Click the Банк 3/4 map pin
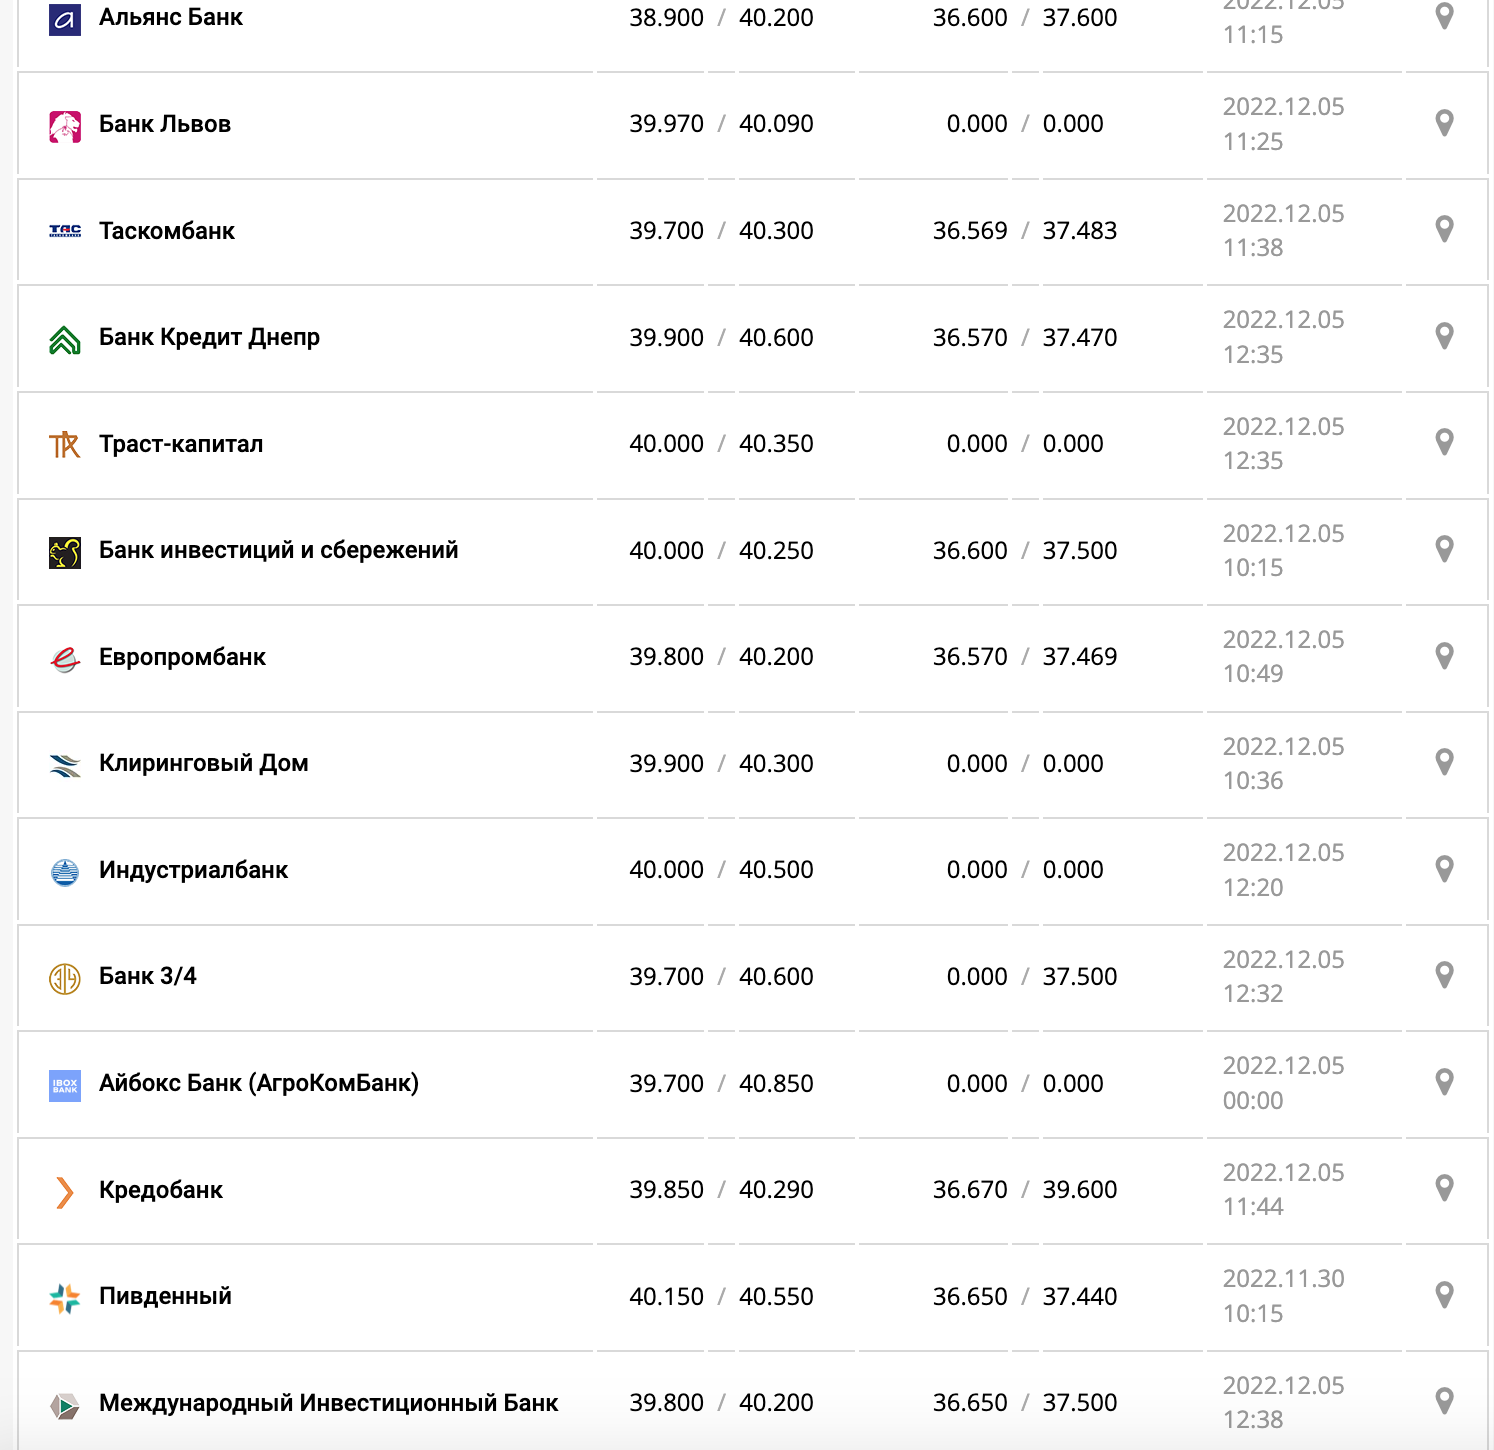Screen dimensions: 1494x1450 point(1444,975)
